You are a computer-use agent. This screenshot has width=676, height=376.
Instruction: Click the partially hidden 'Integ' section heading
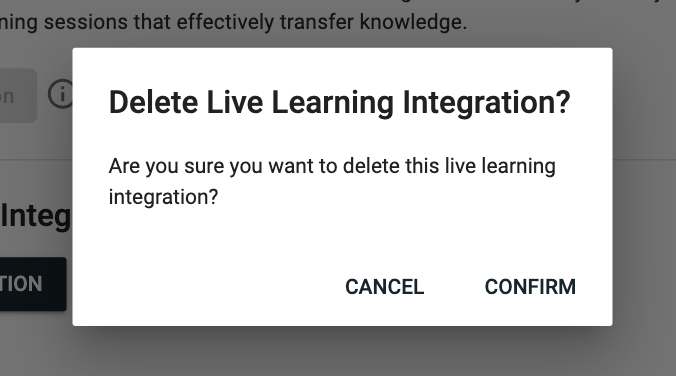tap(35, 216)
